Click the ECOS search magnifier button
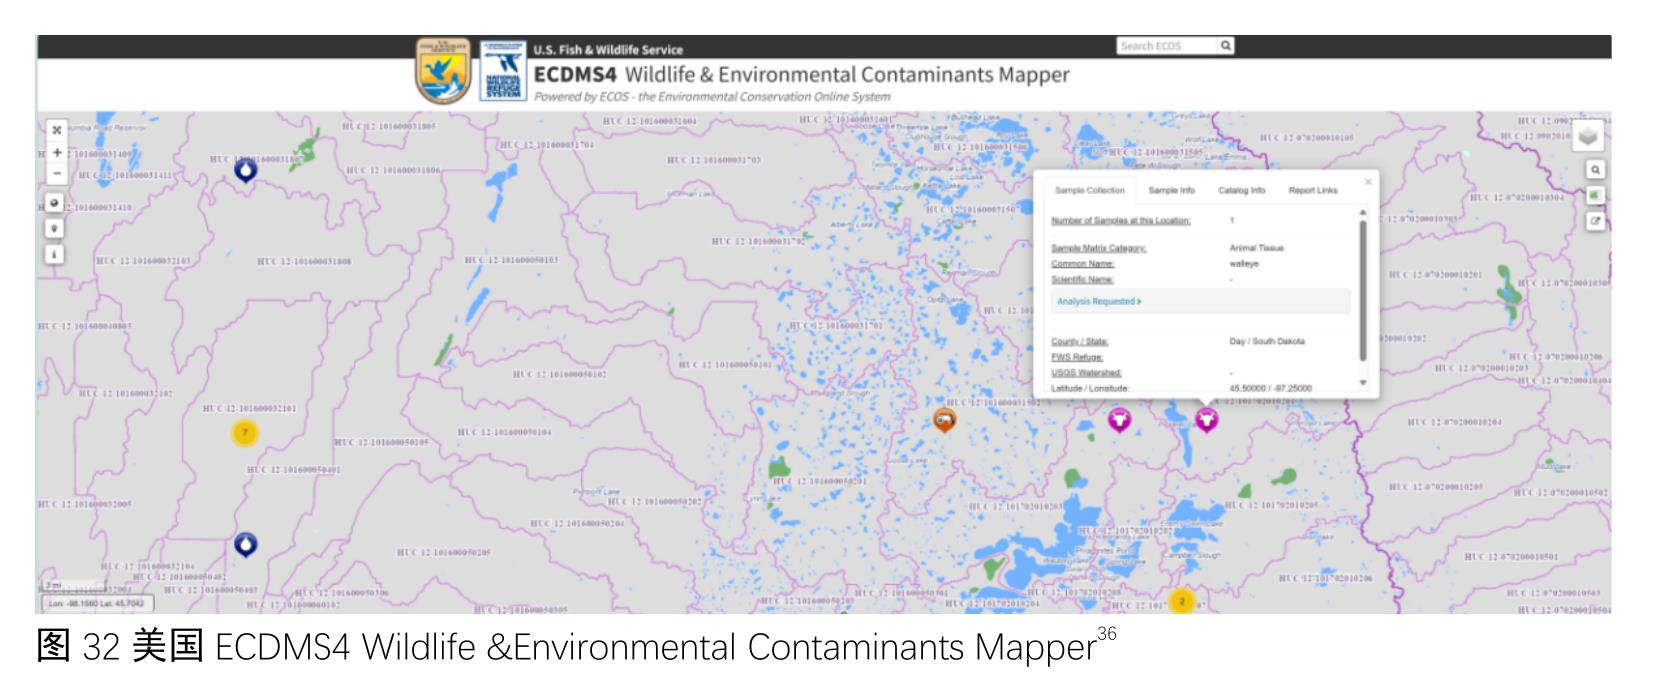Viewport: 1656px width, 688px height. (x=1225, y=46)
